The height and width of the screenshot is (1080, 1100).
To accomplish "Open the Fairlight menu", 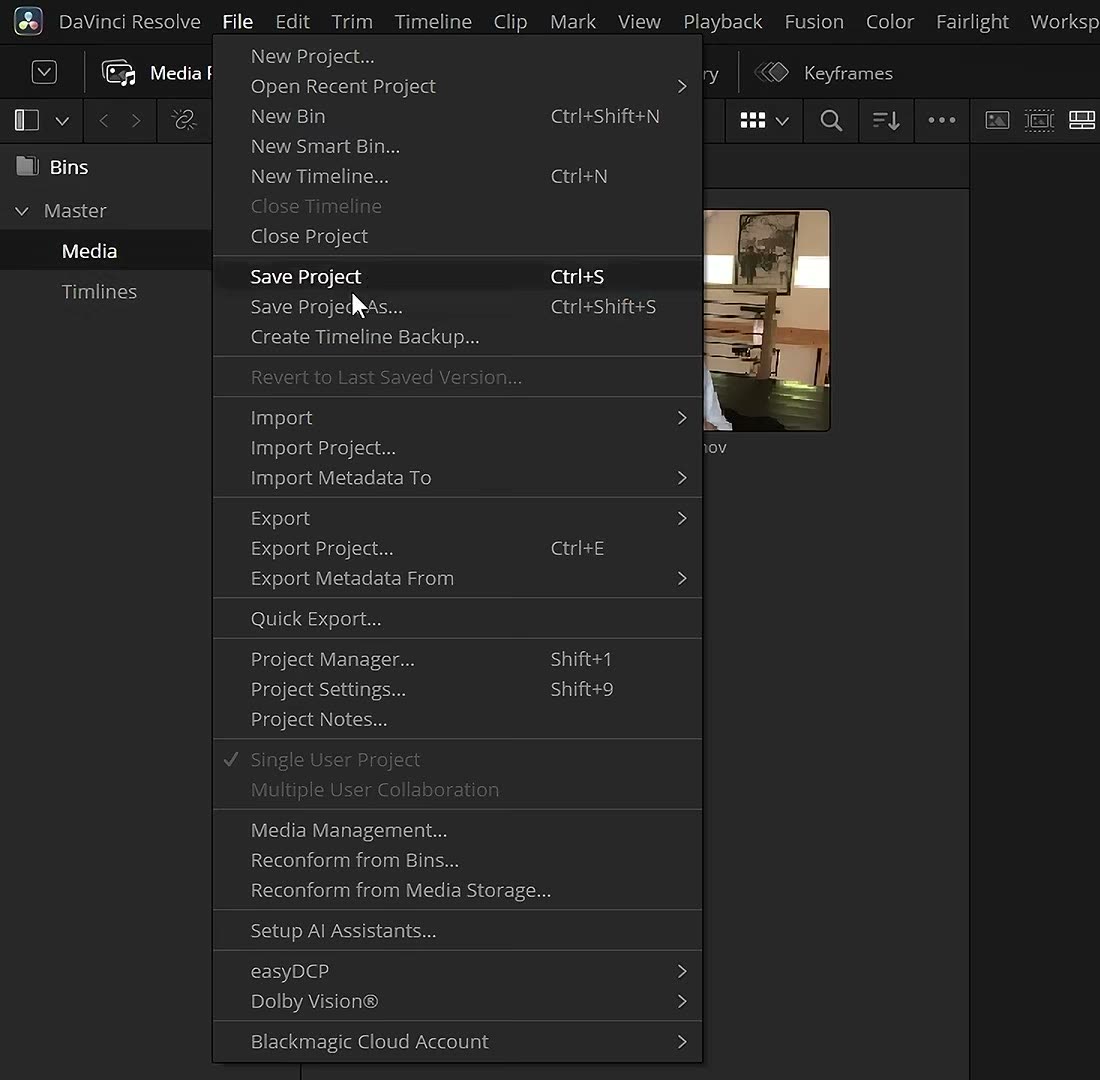I will click(x=972, y=22).
